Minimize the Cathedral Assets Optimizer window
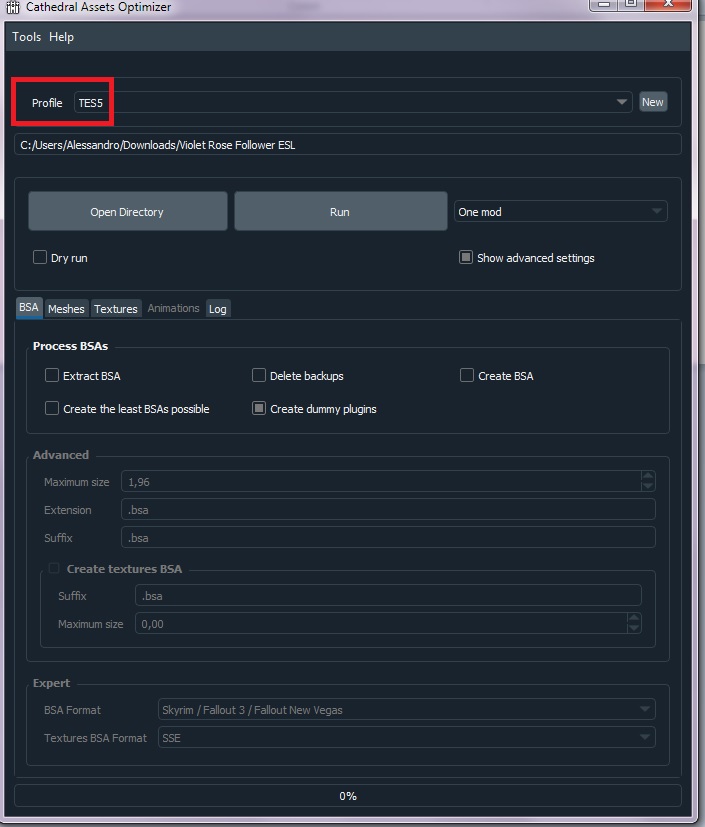705x827 pixels. pyautogui.click(x=604, y=4)
